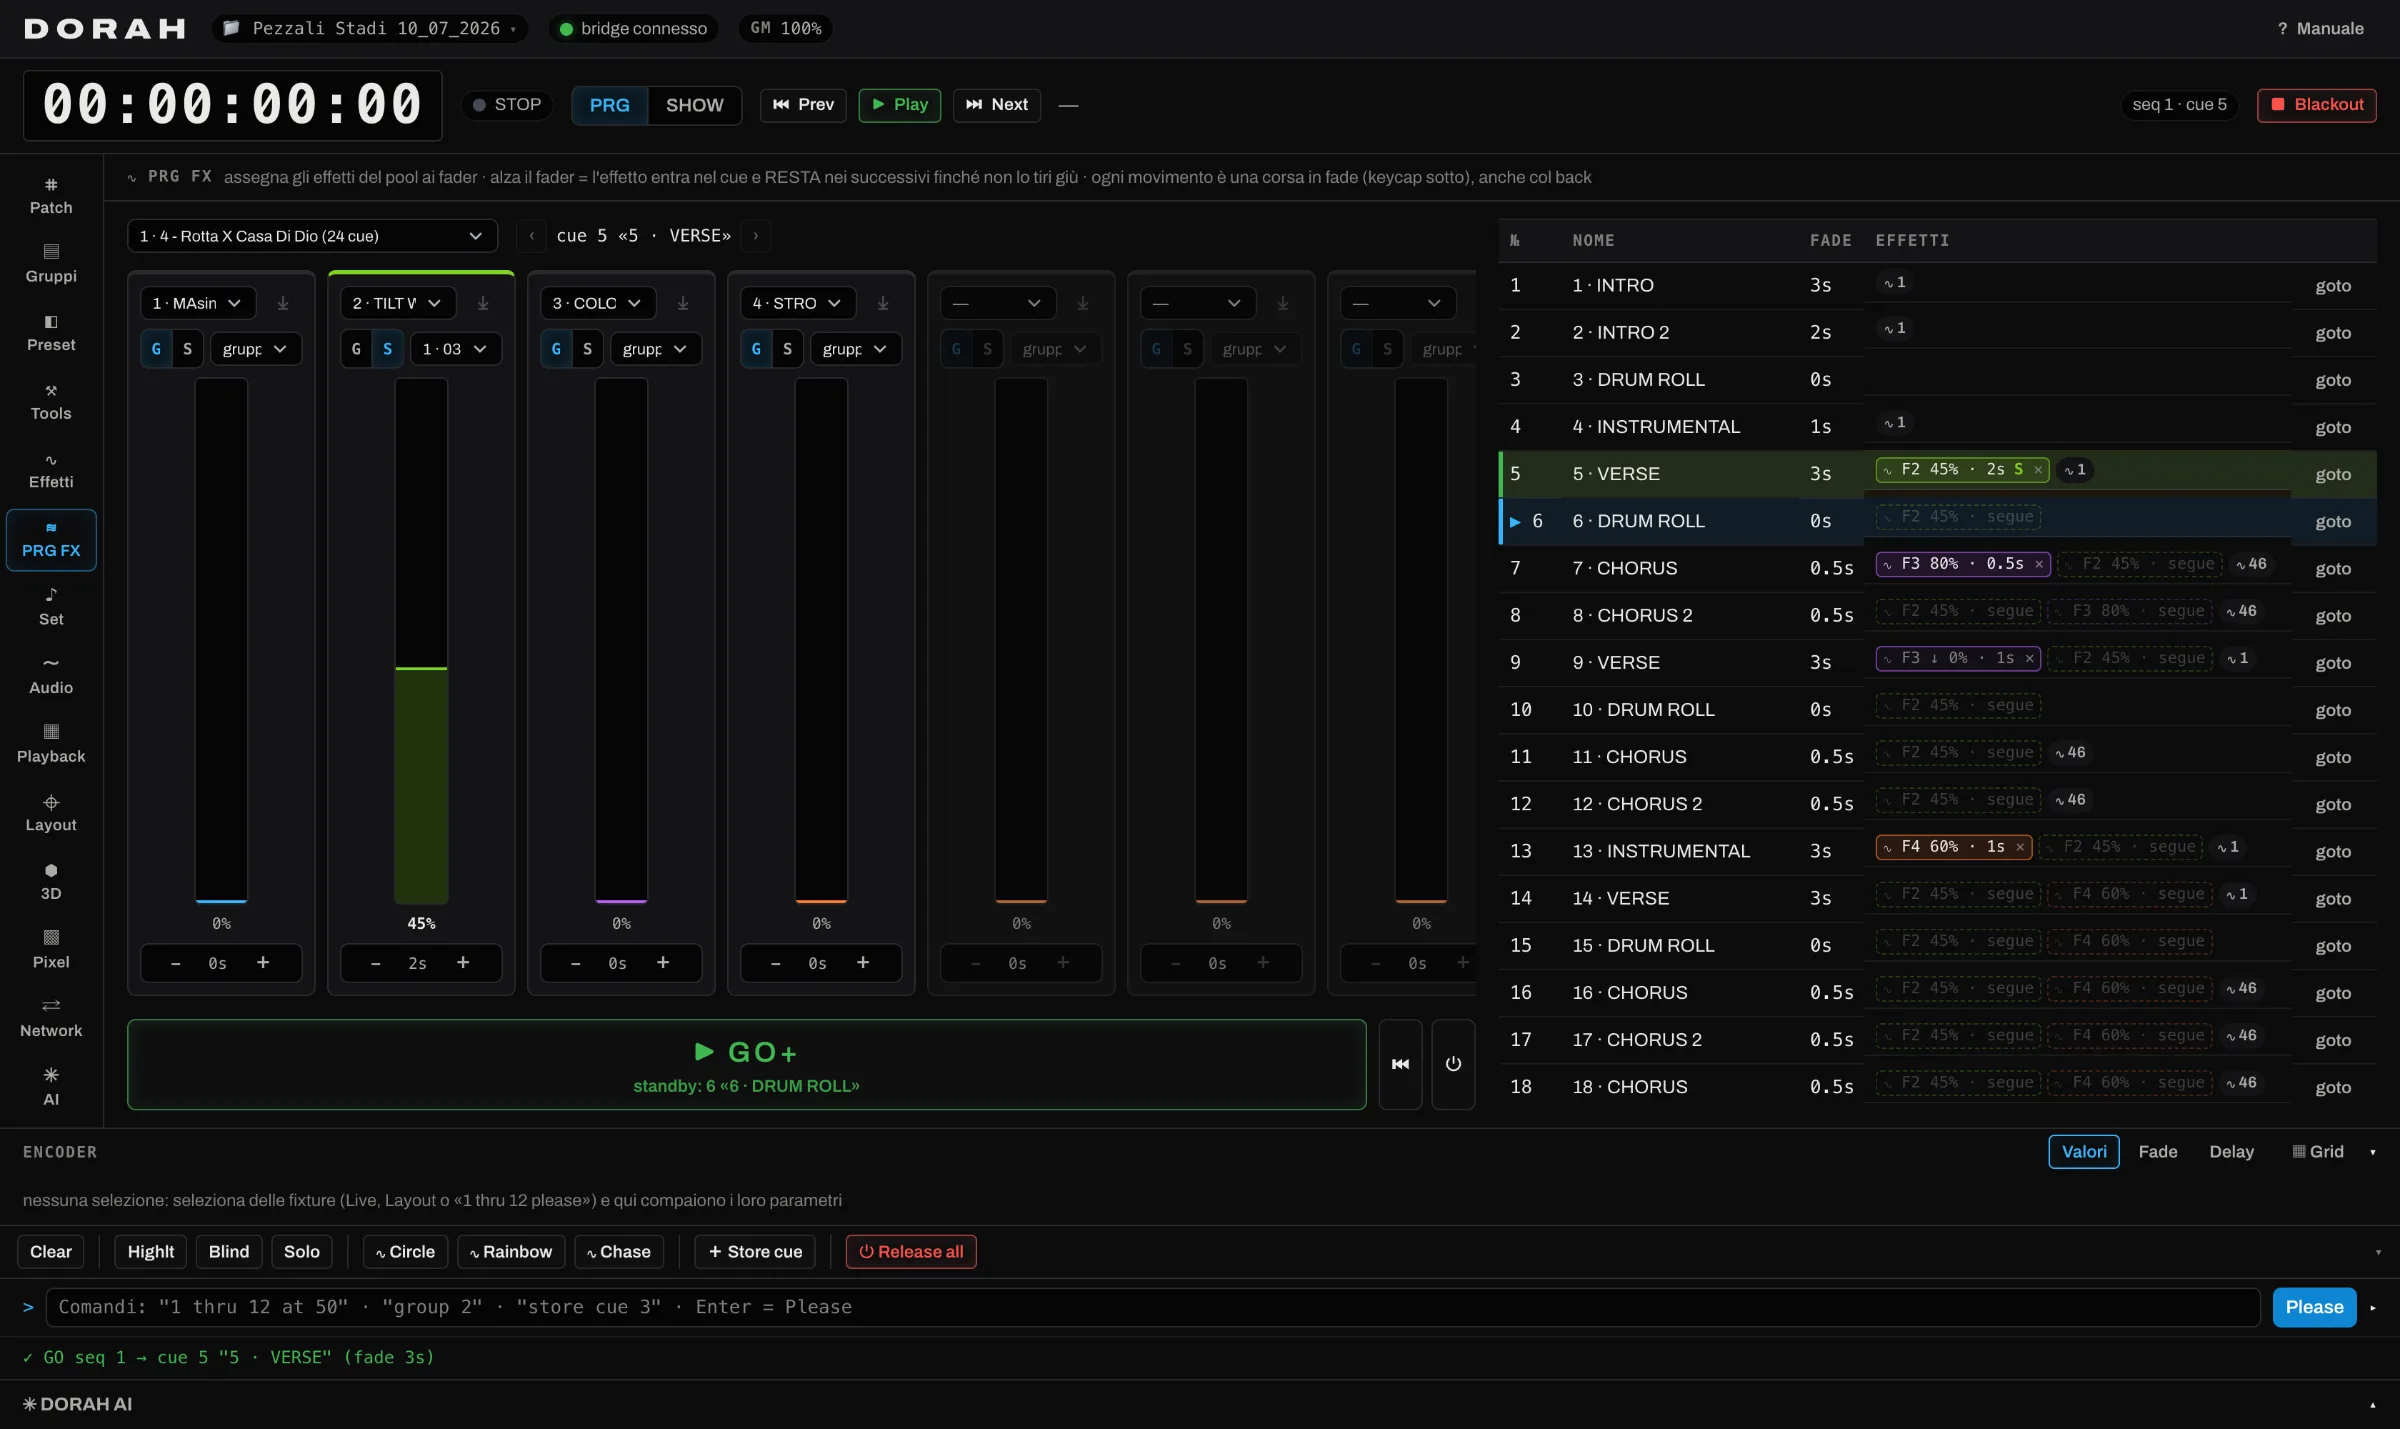This screenshot has height=1429, width=2400.
Task: Click the Blackout button
Action: click(2317, 105)
